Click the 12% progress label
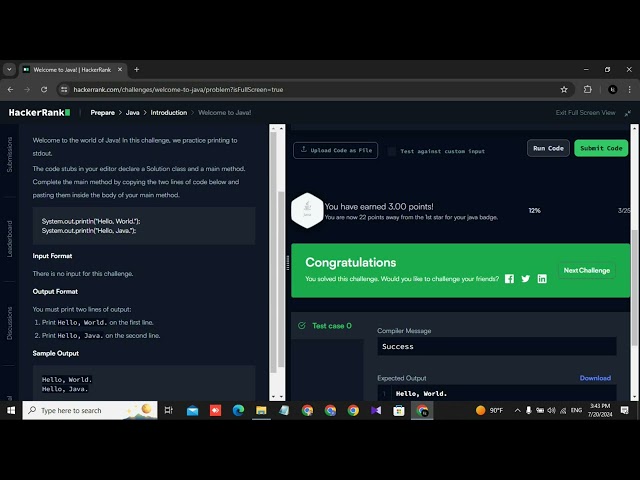Screen dimensions: 640x480 pyautogui.click(x=534, y=211)
